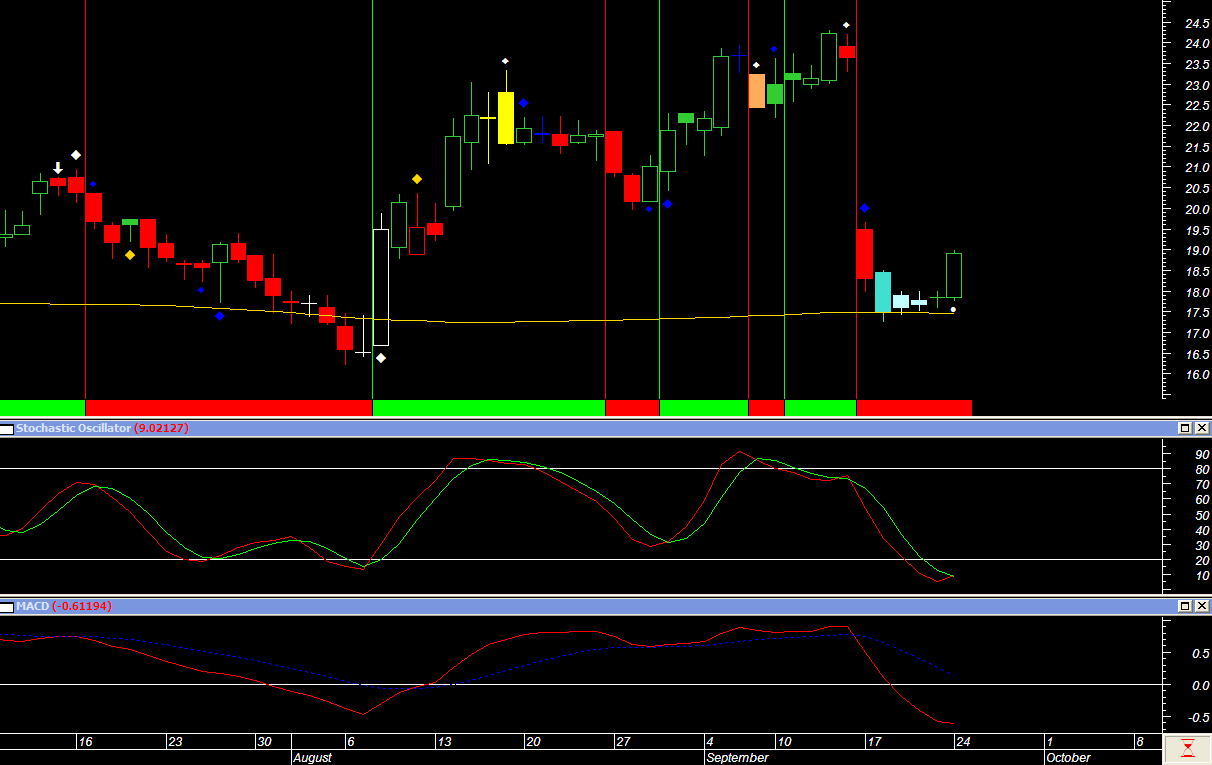Click price label 20.0 on price axis
This screenshot has height=765, width=1212.
click(1197, 210)
